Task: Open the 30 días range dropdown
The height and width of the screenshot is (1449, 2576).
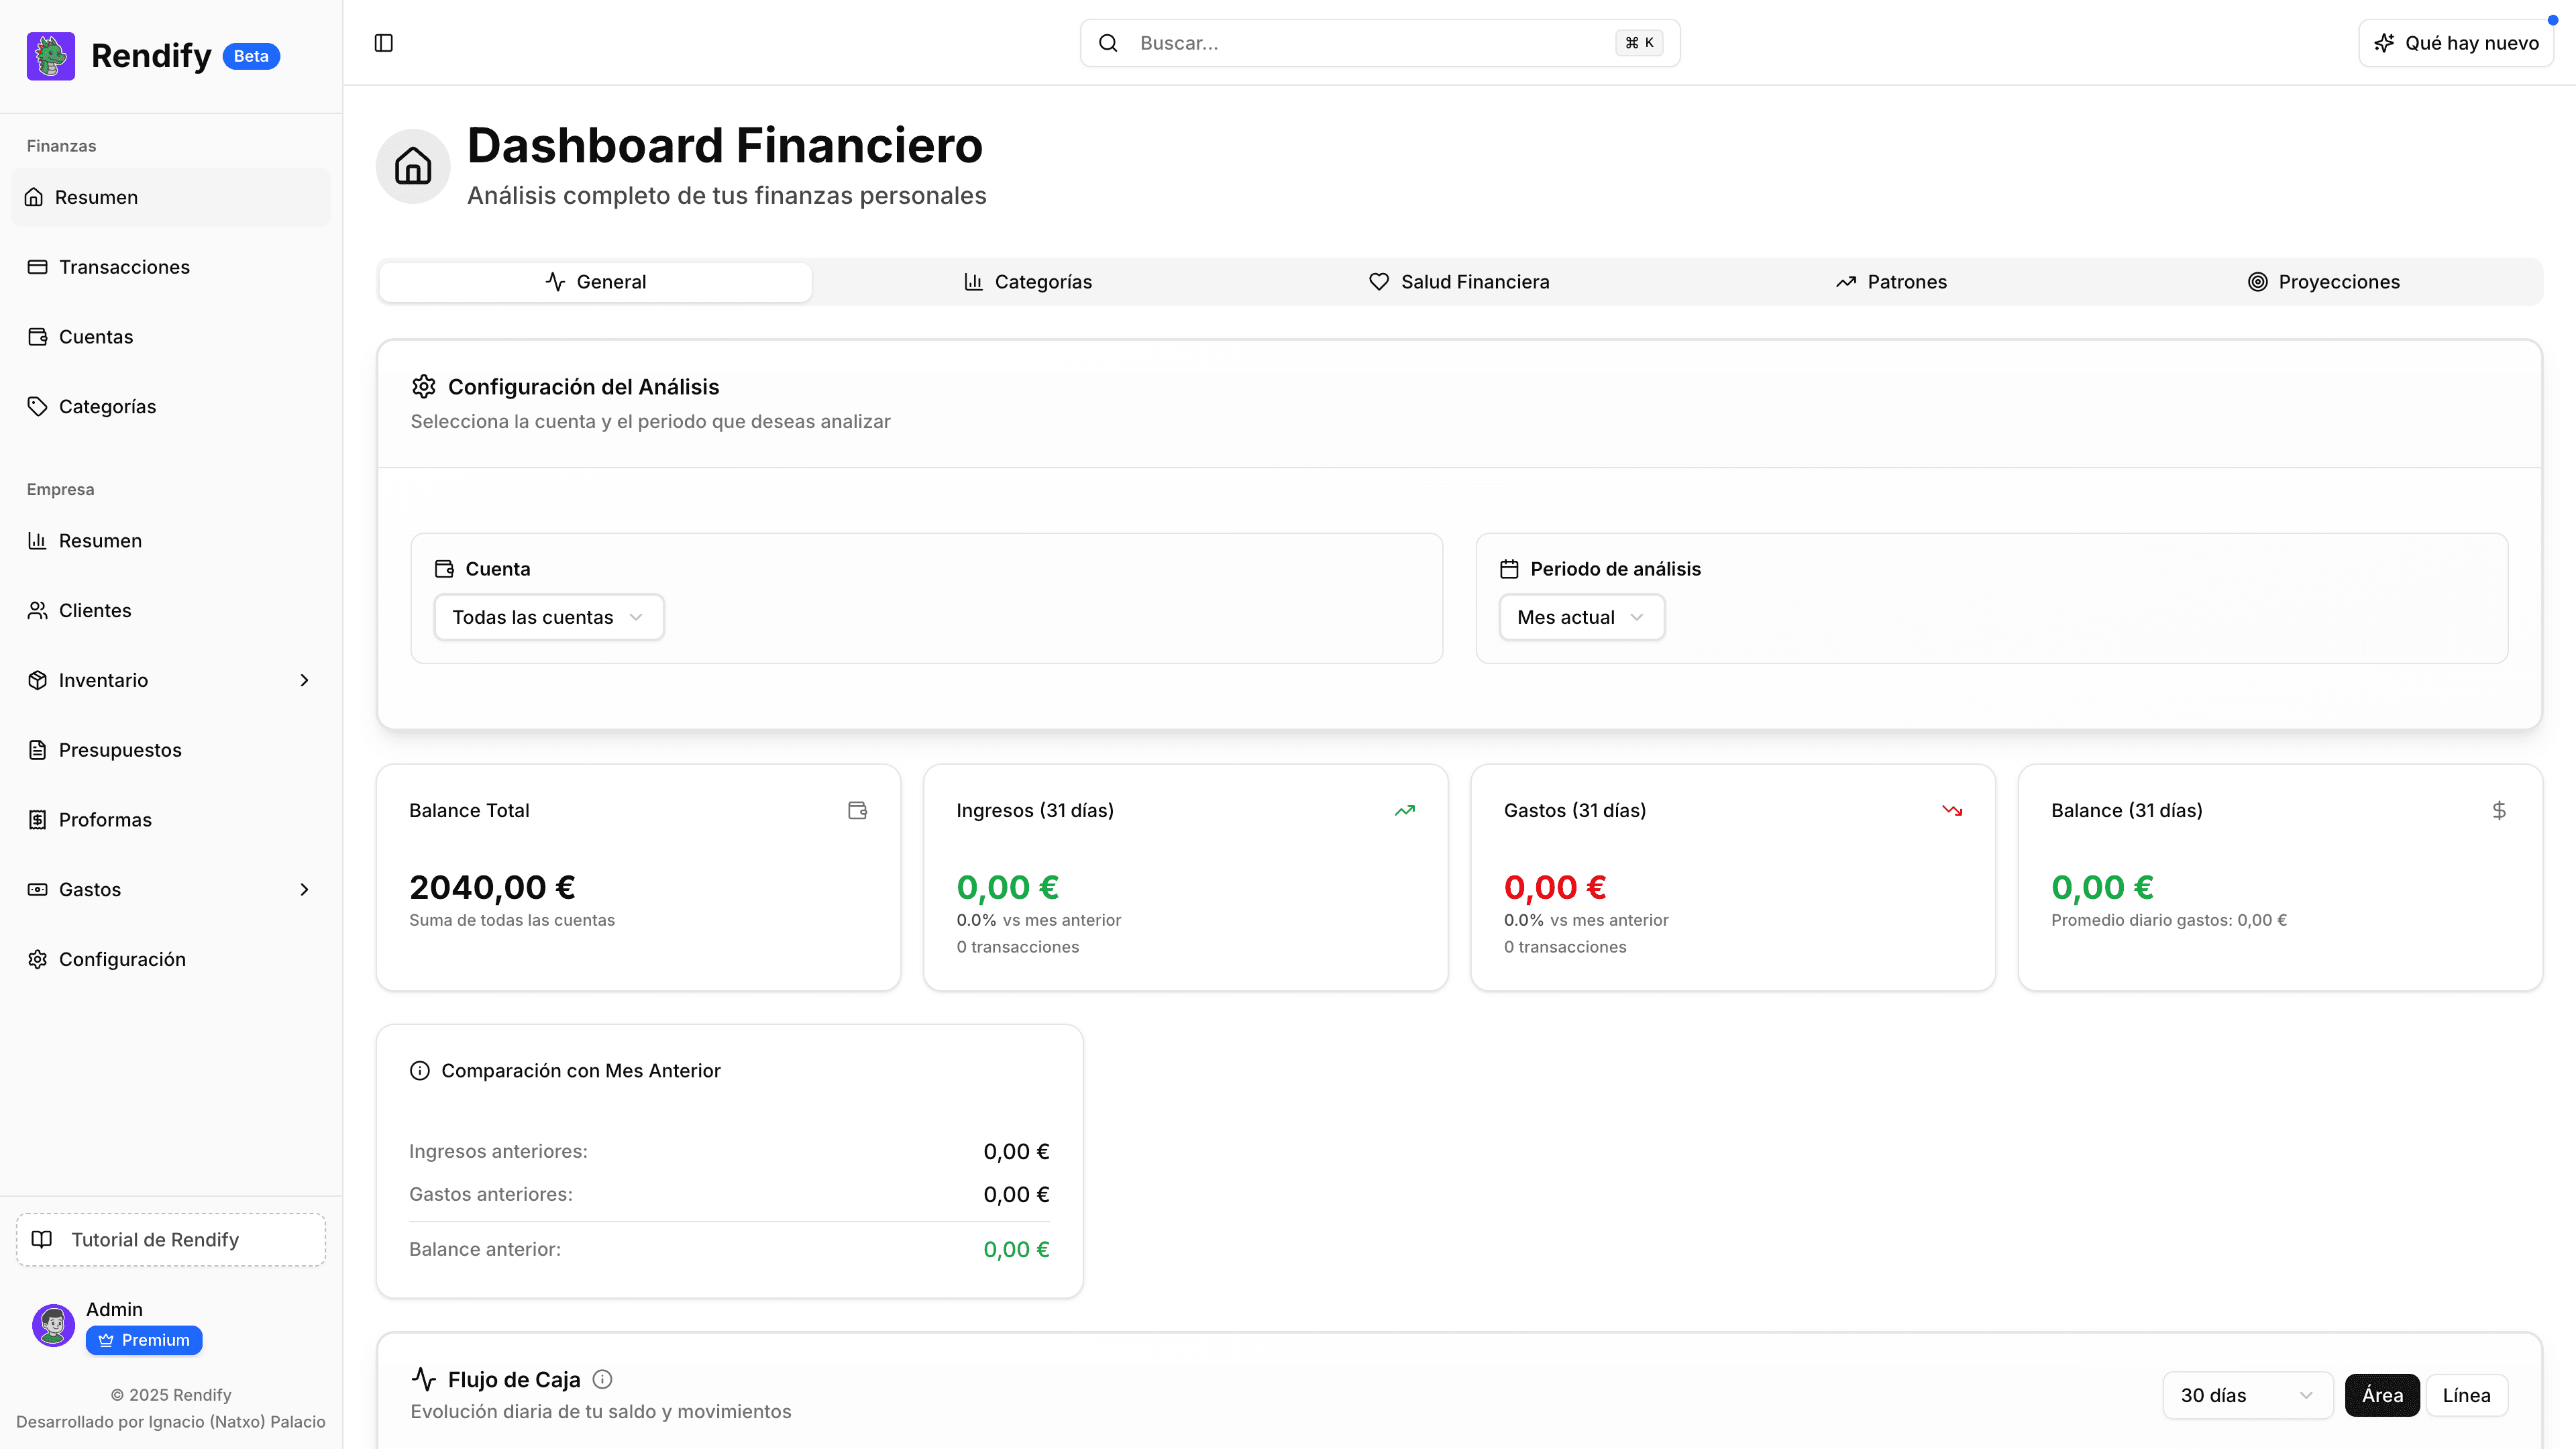Action: tap(2246, 1395)
